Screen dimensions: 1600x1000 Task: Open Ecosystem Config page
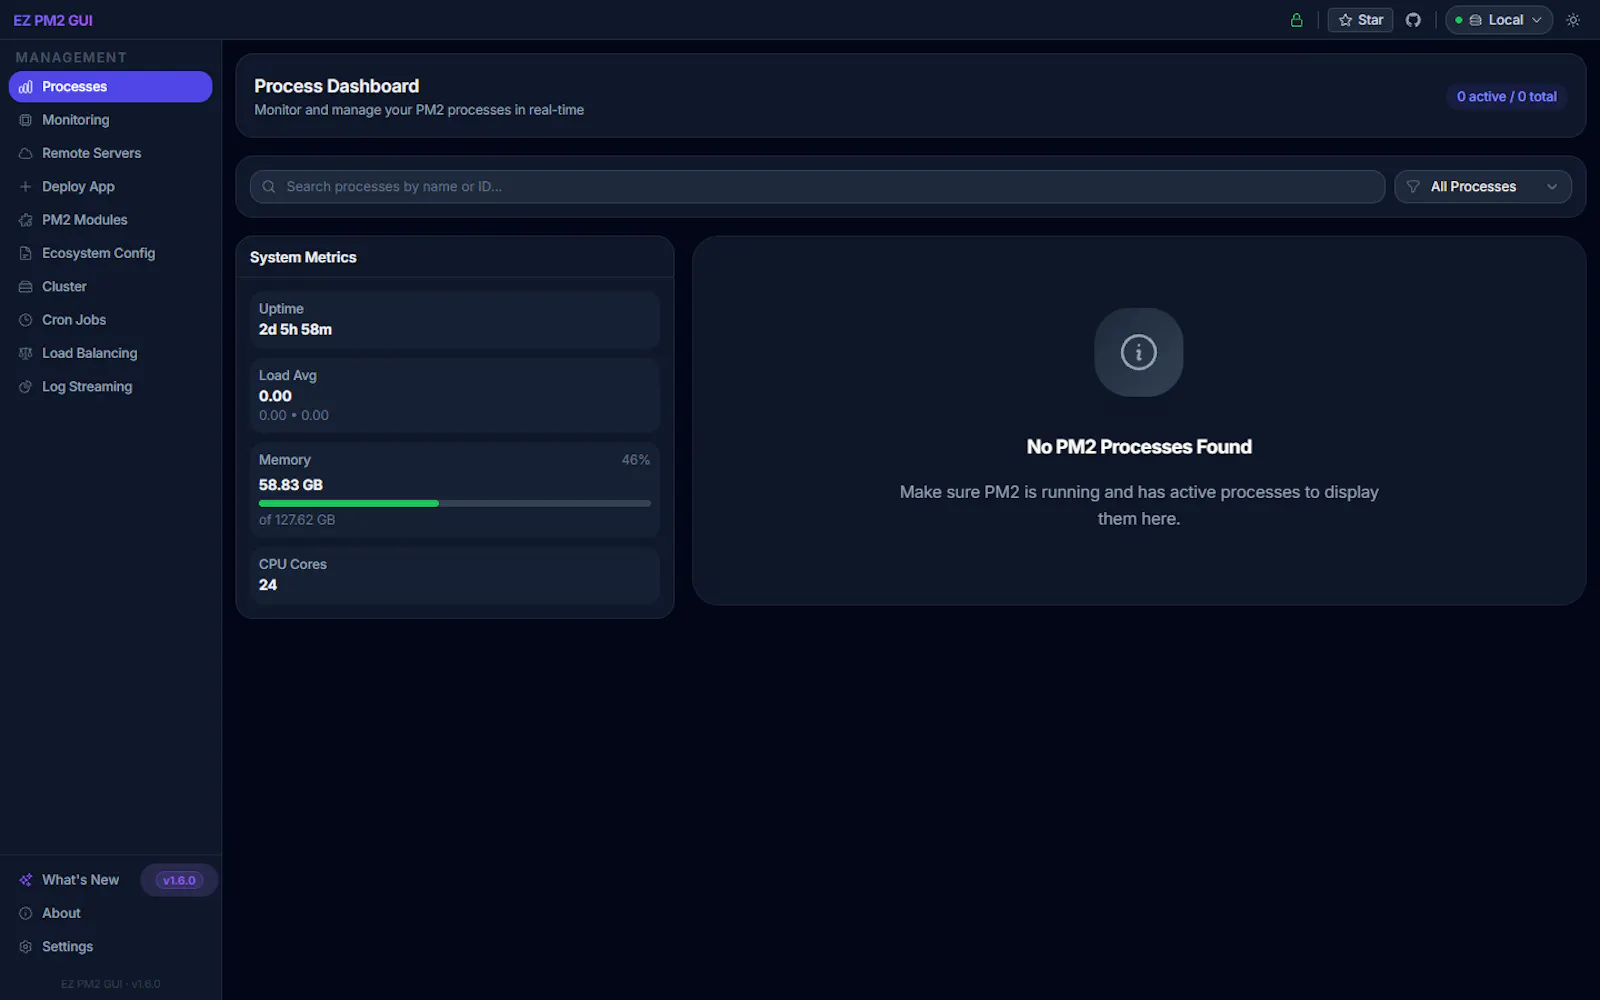click(110, 253)
